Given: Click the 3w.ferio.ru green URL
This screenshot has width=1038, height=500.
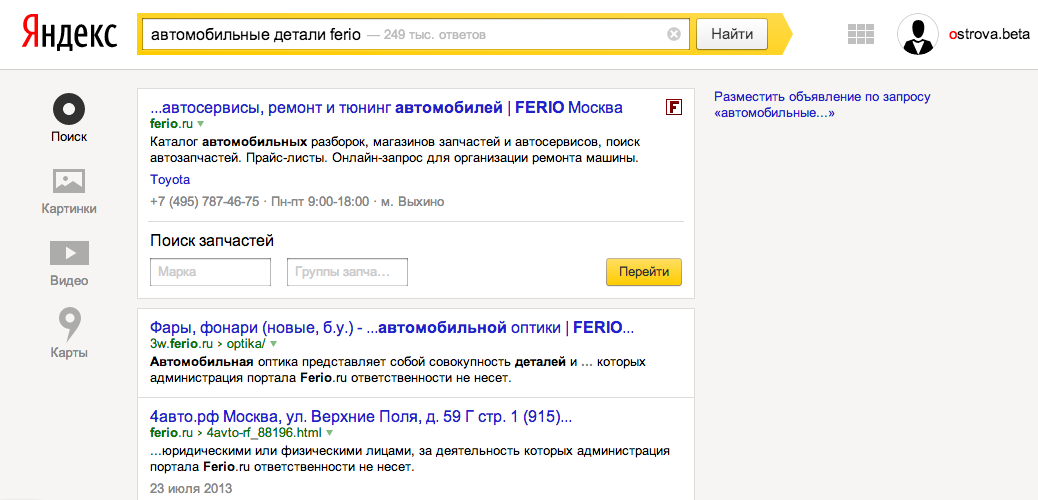Looking at the screenshot, I should coord(181,344).
